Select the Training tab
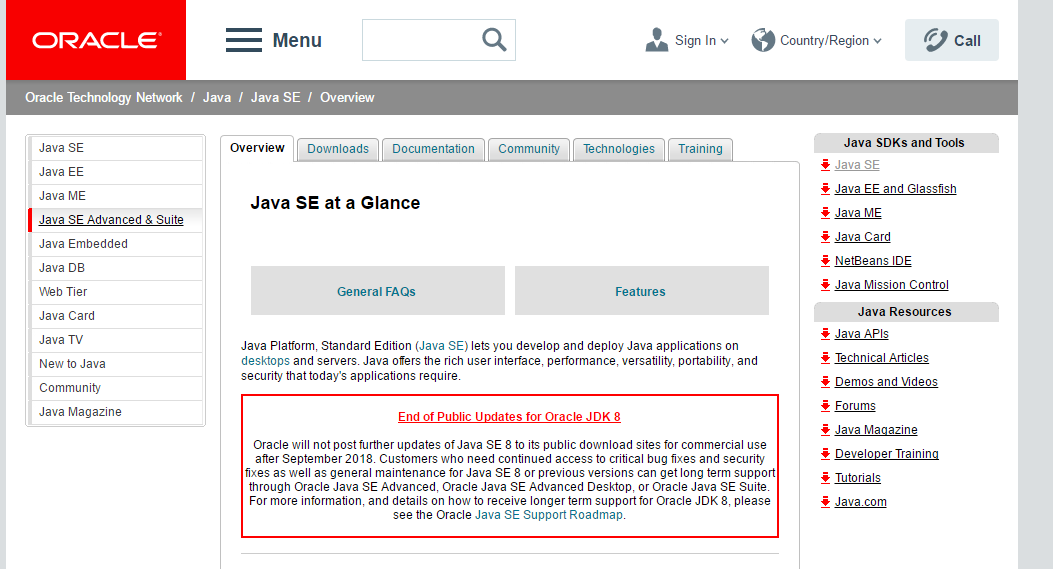 tap(700, 149)
